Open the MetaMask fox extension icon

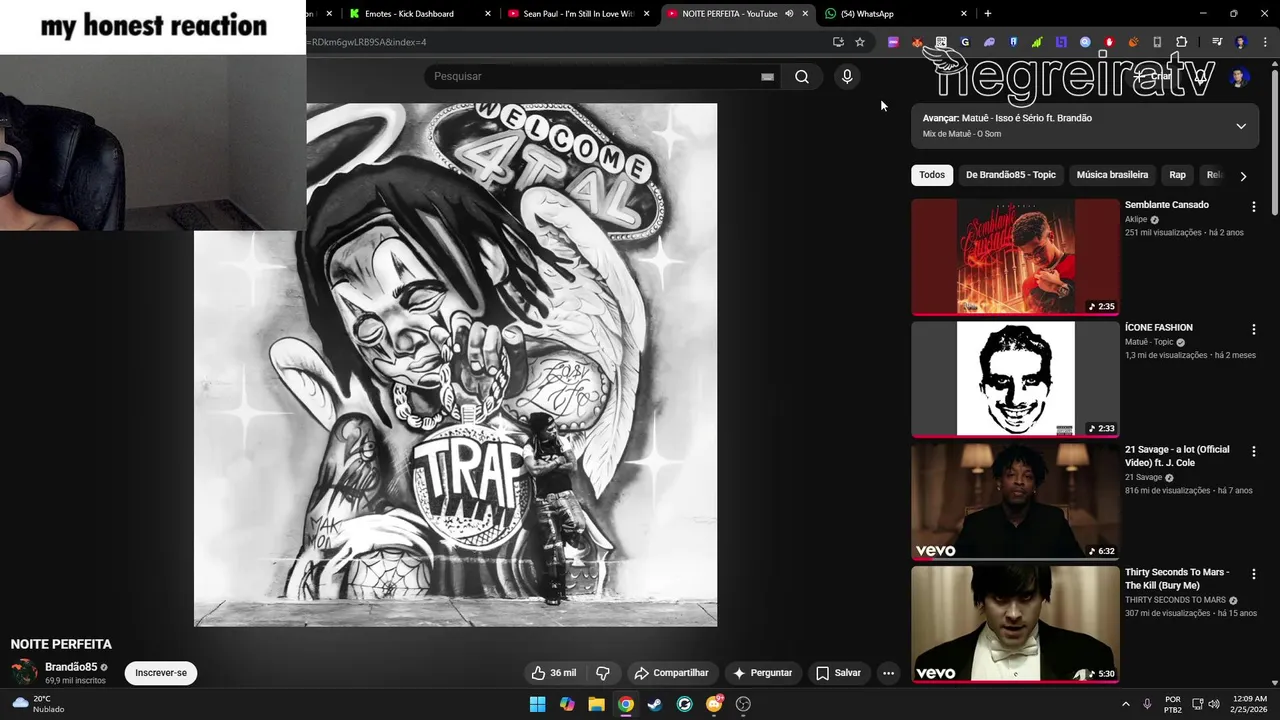click(x=917, y=42)
